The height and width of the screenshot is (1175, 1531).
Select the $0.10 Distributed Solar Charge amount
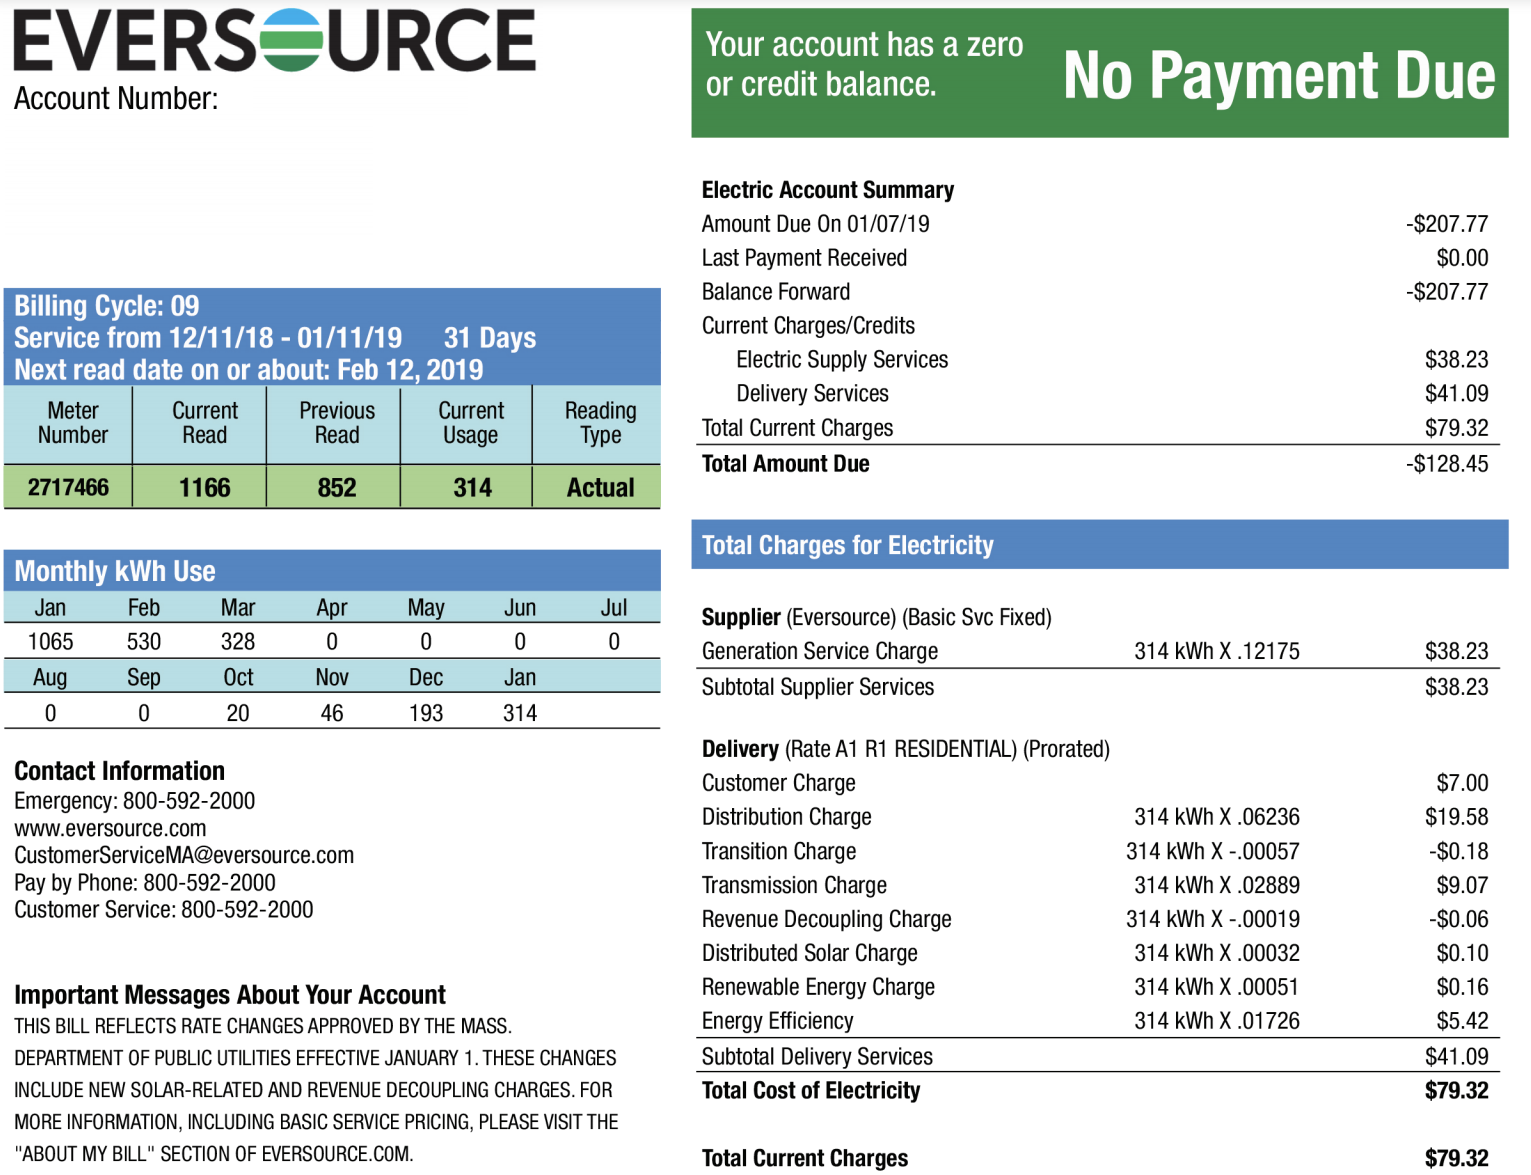tap(1462, 954)
